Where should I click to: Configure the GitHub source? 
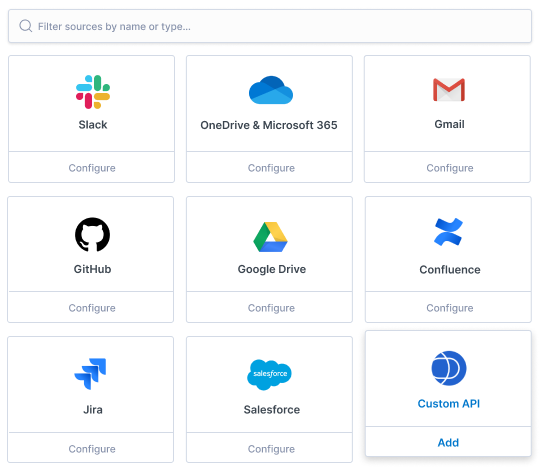pos(92,307)
